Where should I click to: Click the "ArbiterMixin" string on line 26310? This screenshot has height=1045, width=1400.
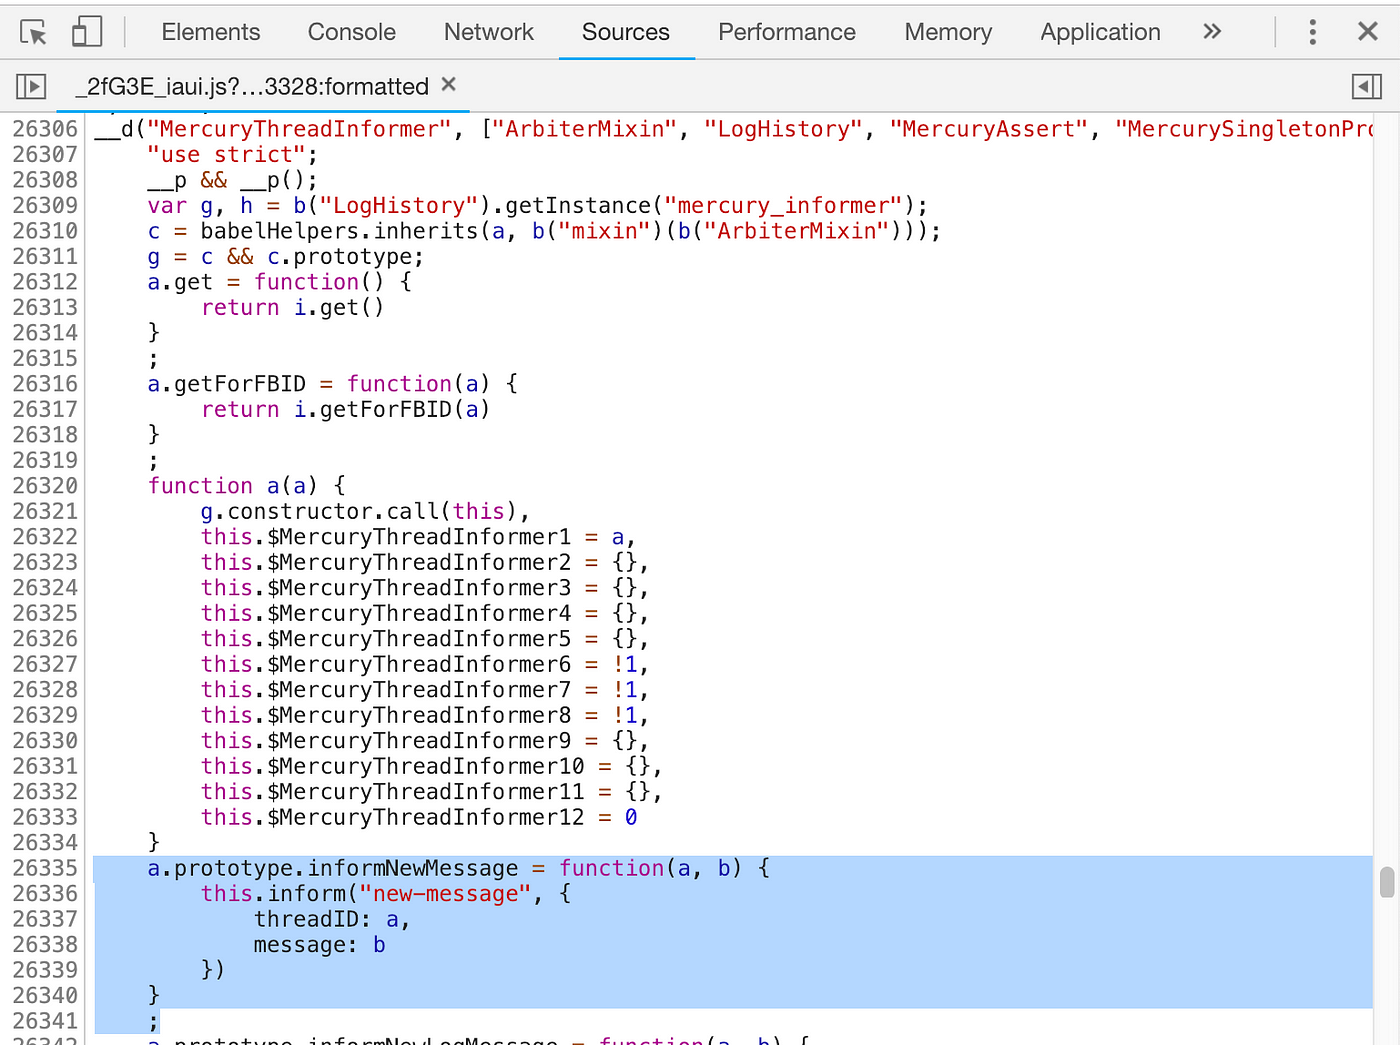click(796, 231)
